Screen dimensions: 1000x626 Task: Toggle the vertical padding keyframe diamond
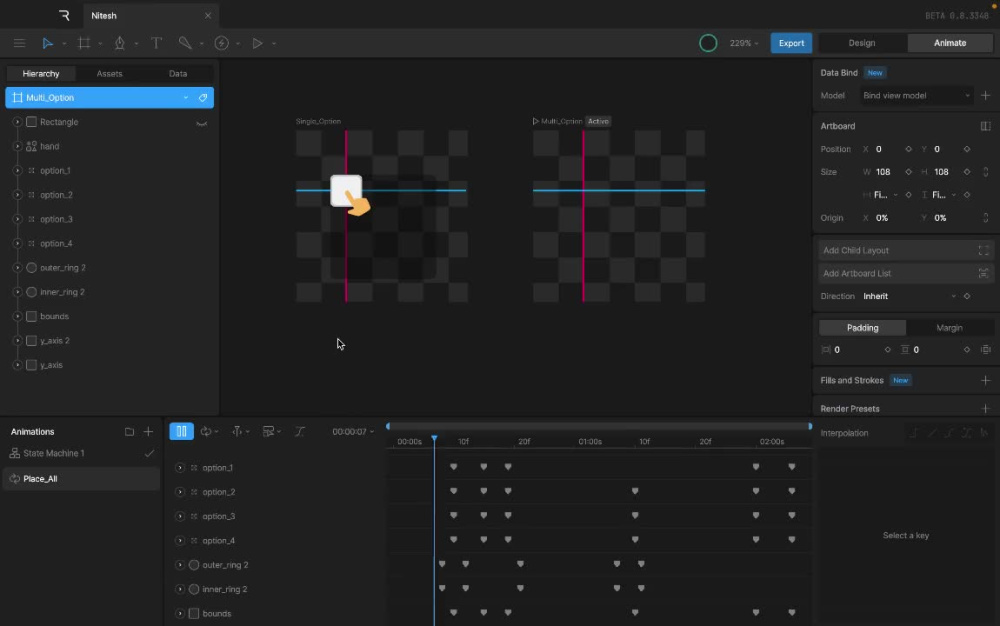tap(967, 350)
